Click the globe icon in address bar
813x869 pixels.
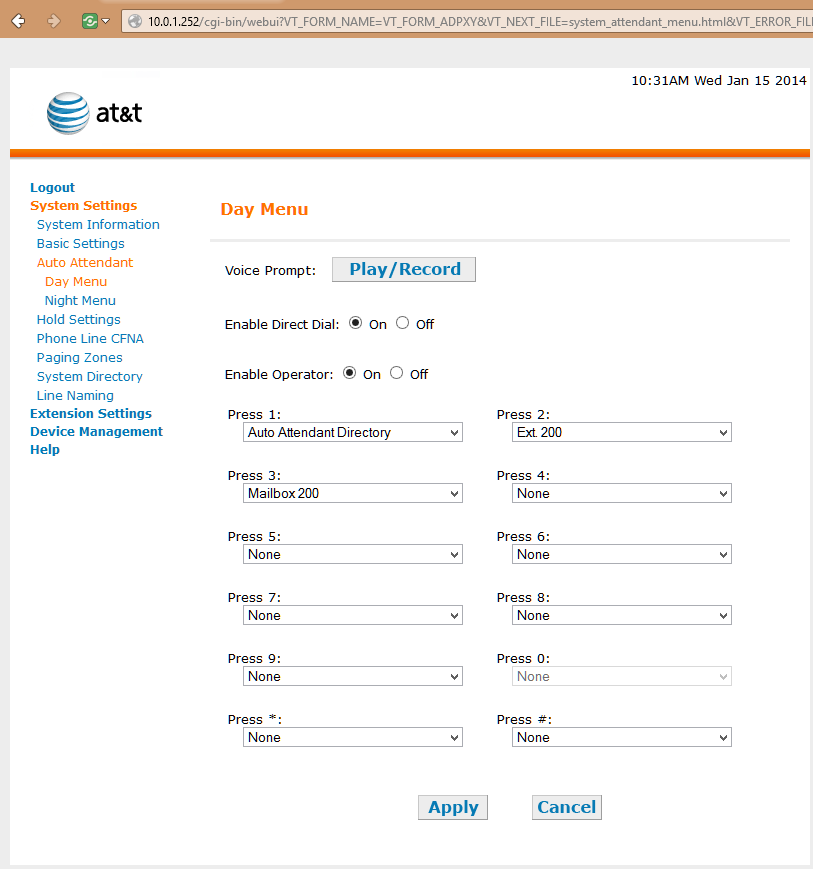(x=135, y=21)
